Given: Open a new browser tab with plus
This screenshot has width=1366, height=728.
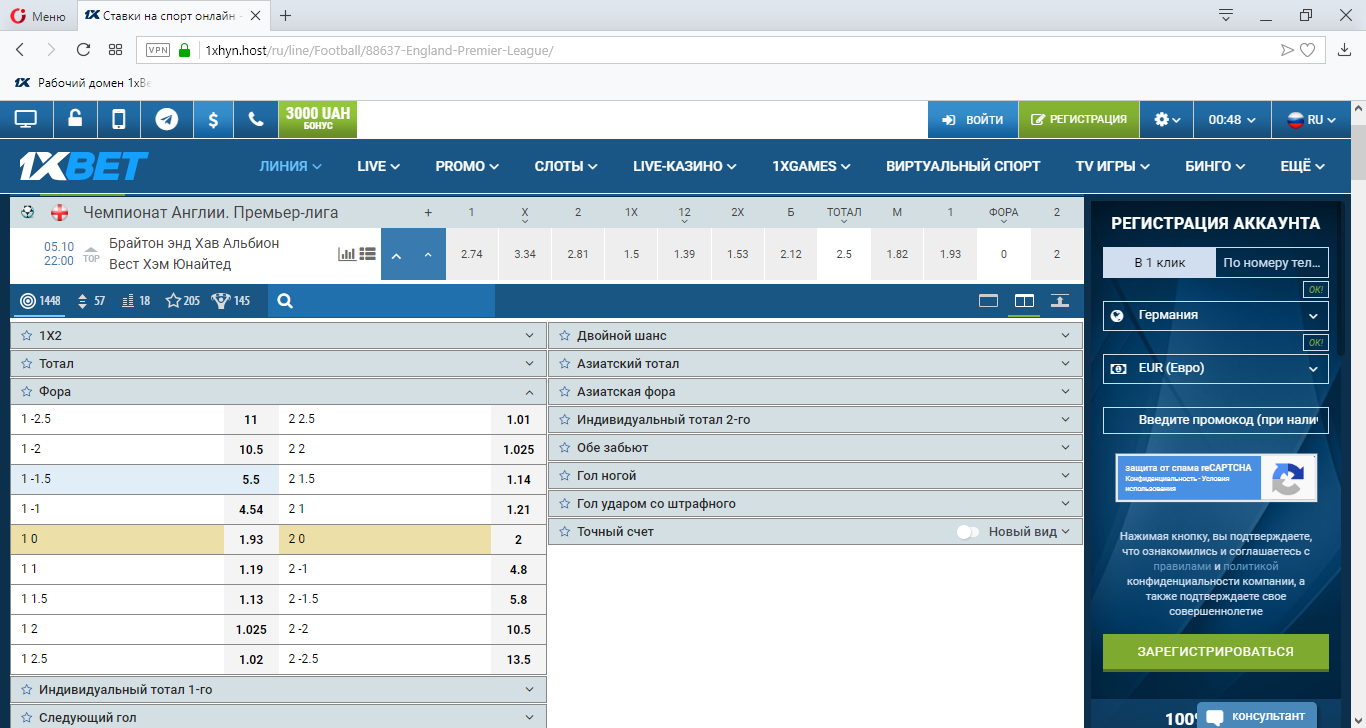Looking at the screenshot, I should [x=286, y=15].
